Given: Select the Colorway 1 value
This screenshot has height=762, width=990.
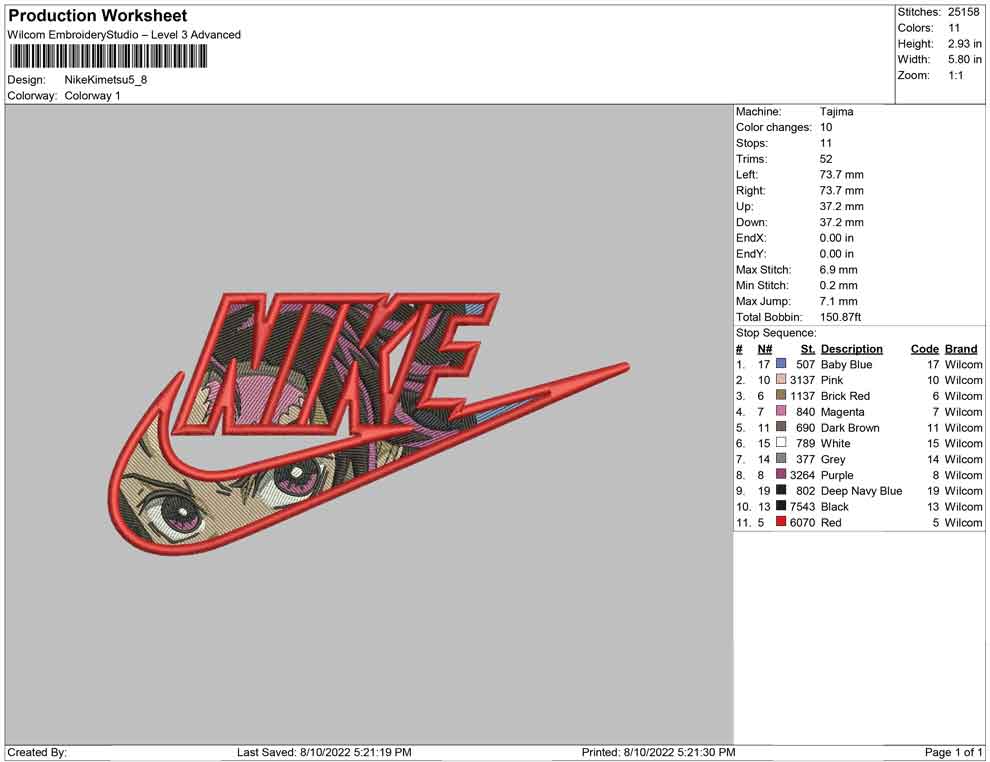Looking at the screenshot, I should click(x=92, y=96).
